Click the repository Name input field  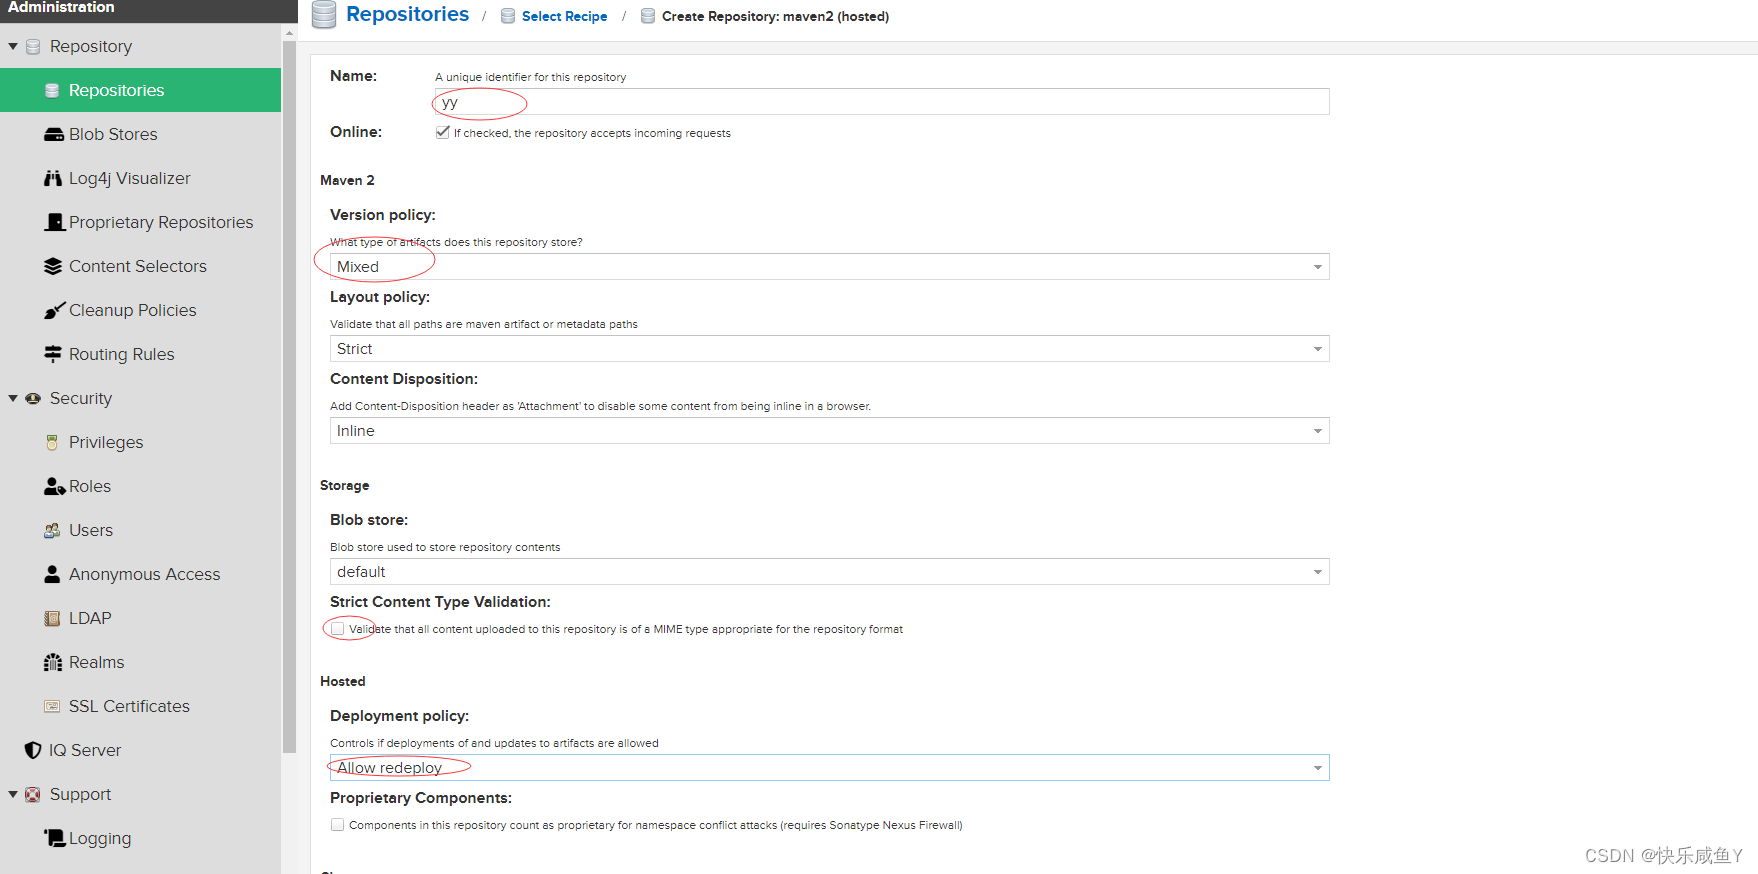880,102
